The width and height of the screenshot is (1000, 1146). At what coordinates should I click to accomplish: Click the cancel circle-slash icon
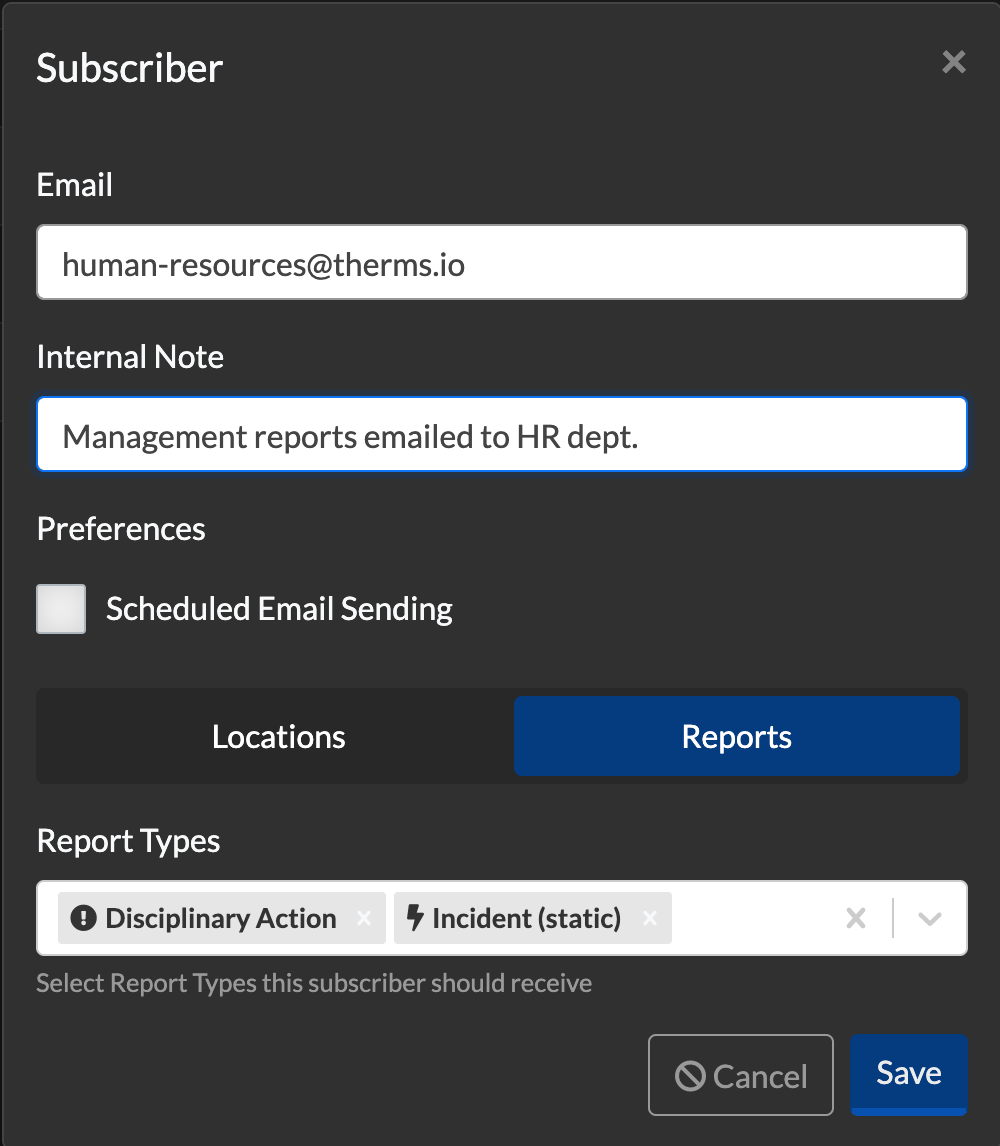click(x=692, y=1075)
